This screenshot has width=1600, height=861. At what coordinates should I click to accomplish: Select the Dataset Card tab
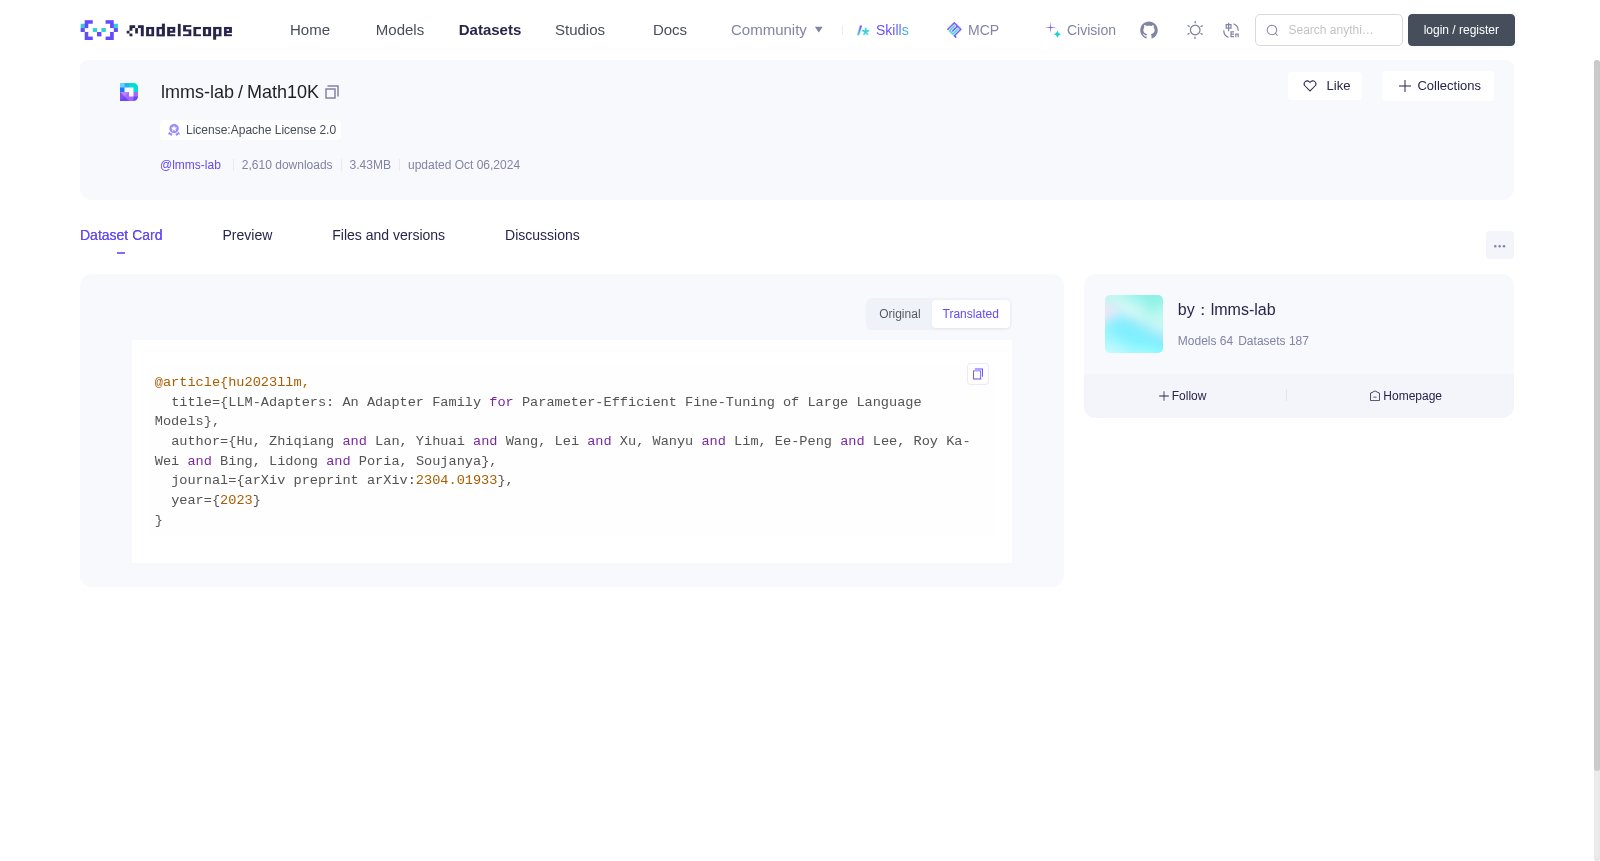click(x=121, y=235)
